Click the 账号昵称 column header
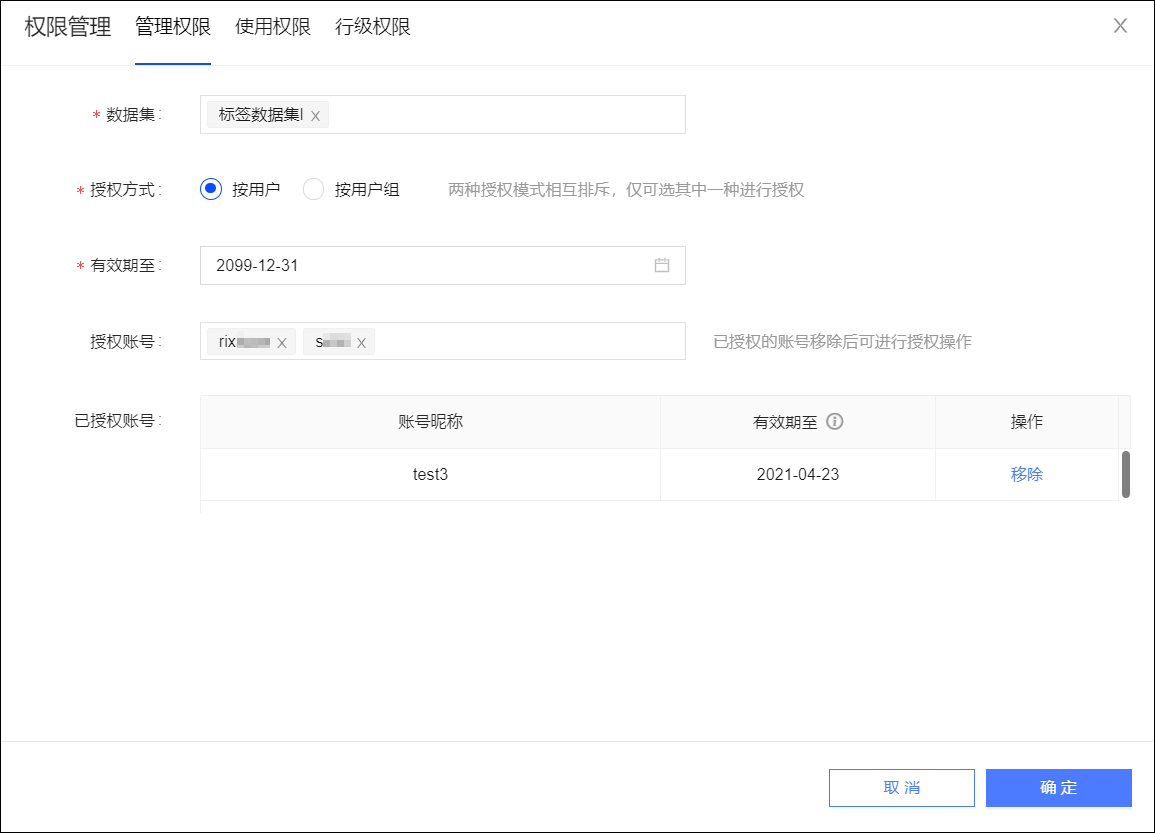 click(430, 421)
